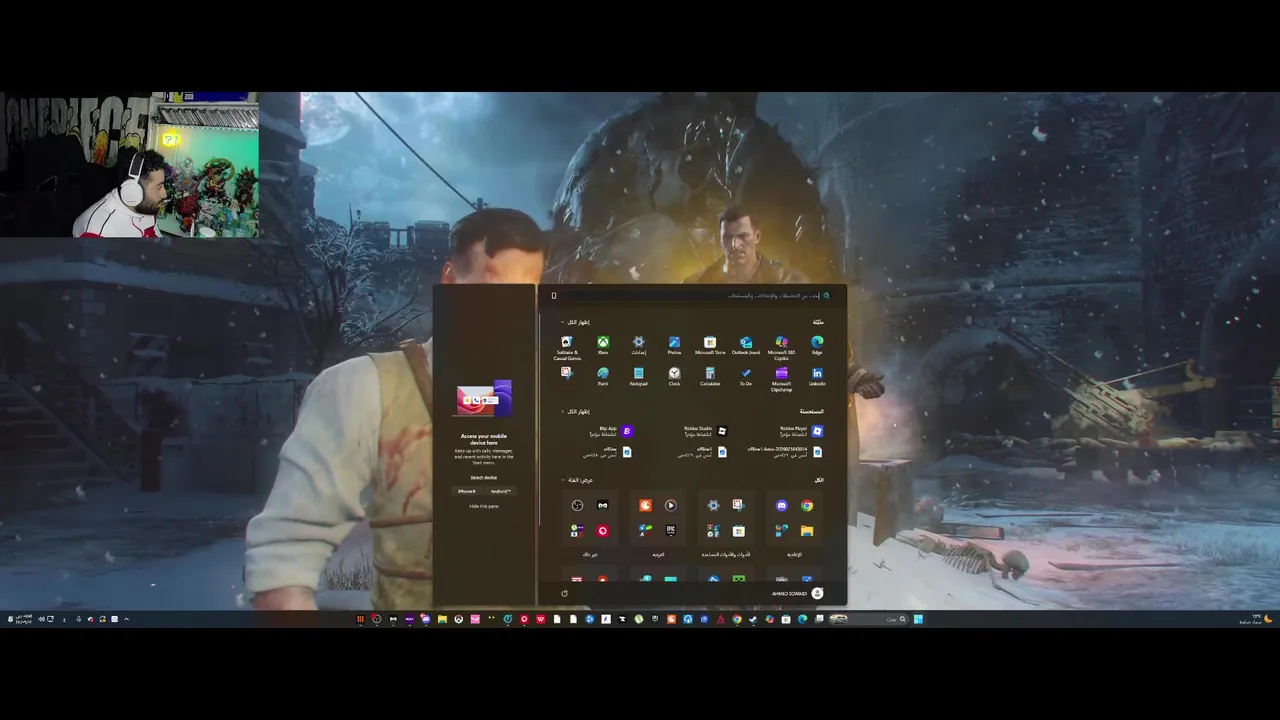The image size is (1280, 720).
Task: Open recommended file offline1-fotox-2026021843014
Action: pos(785,452)
